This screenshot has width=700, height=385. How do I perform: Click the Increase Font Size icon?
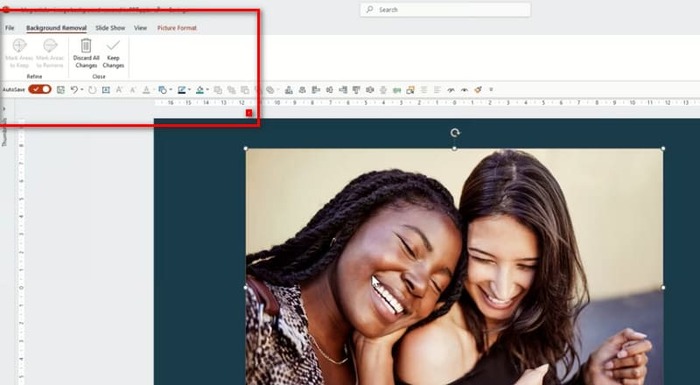(x=119, y=90)
